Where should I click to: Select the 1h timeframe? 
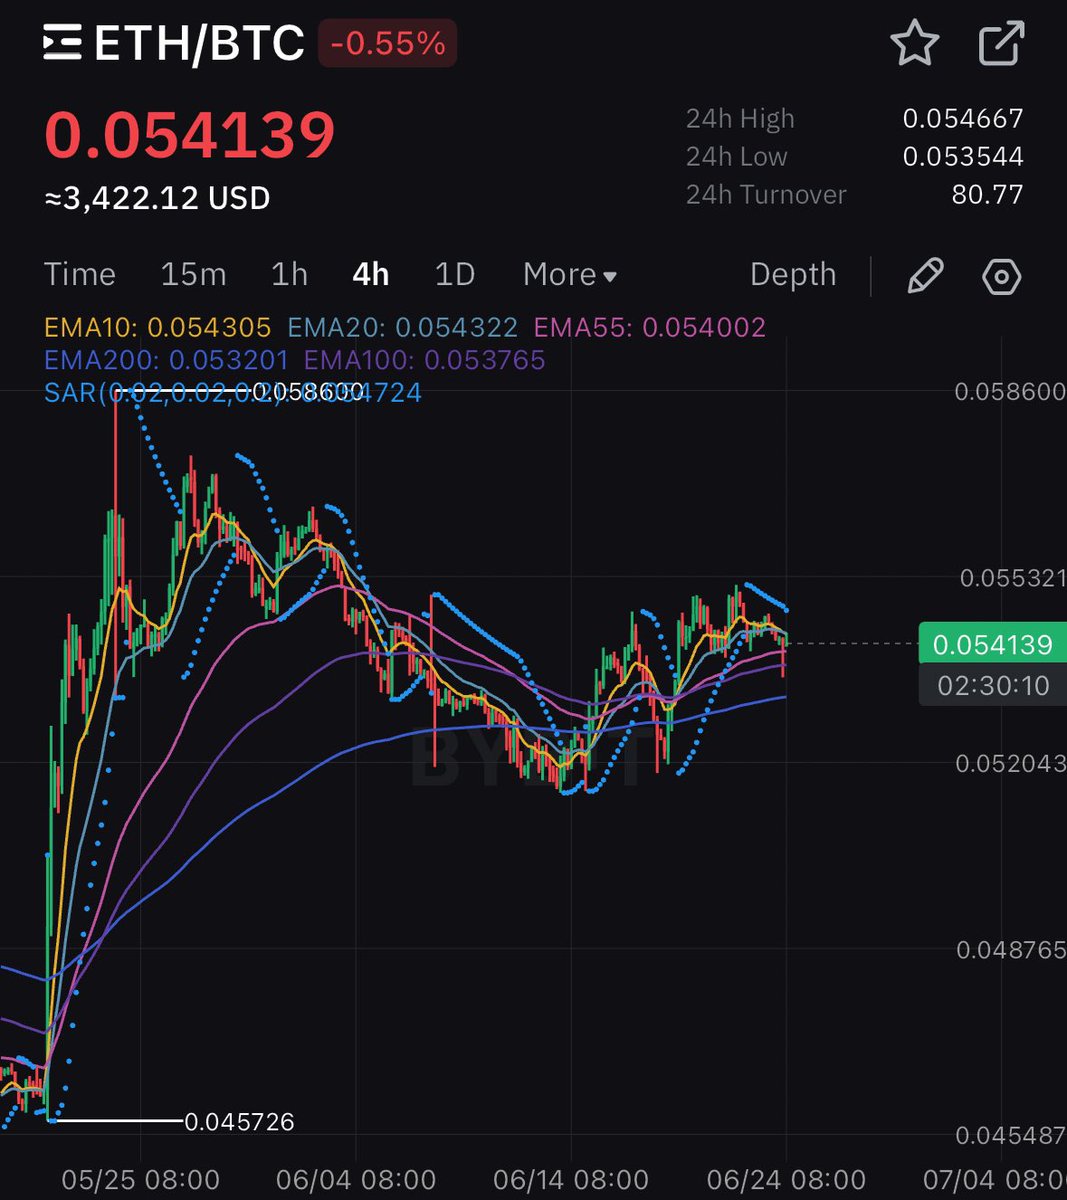(289, 274)
